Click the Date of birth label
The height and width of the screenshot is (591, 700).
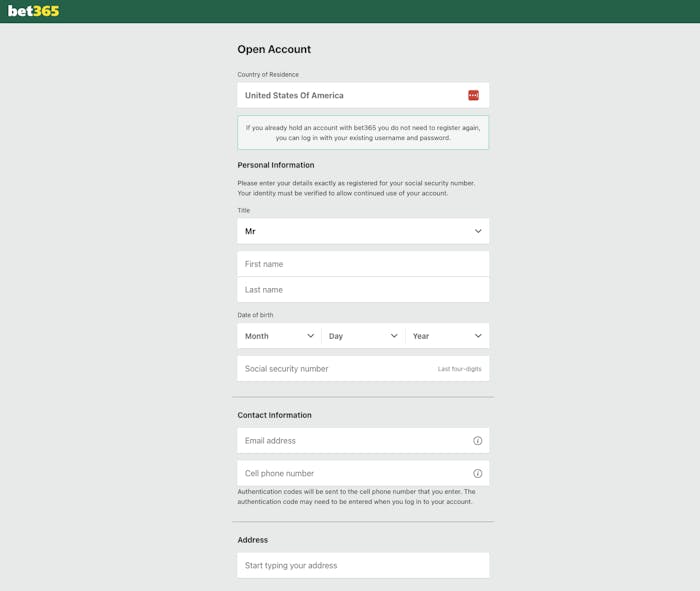[255, 315]
